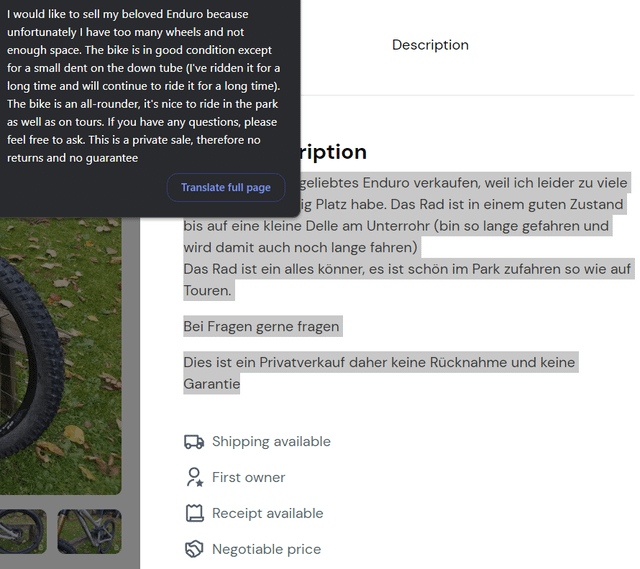Select the First owner label

coord(249,478)
